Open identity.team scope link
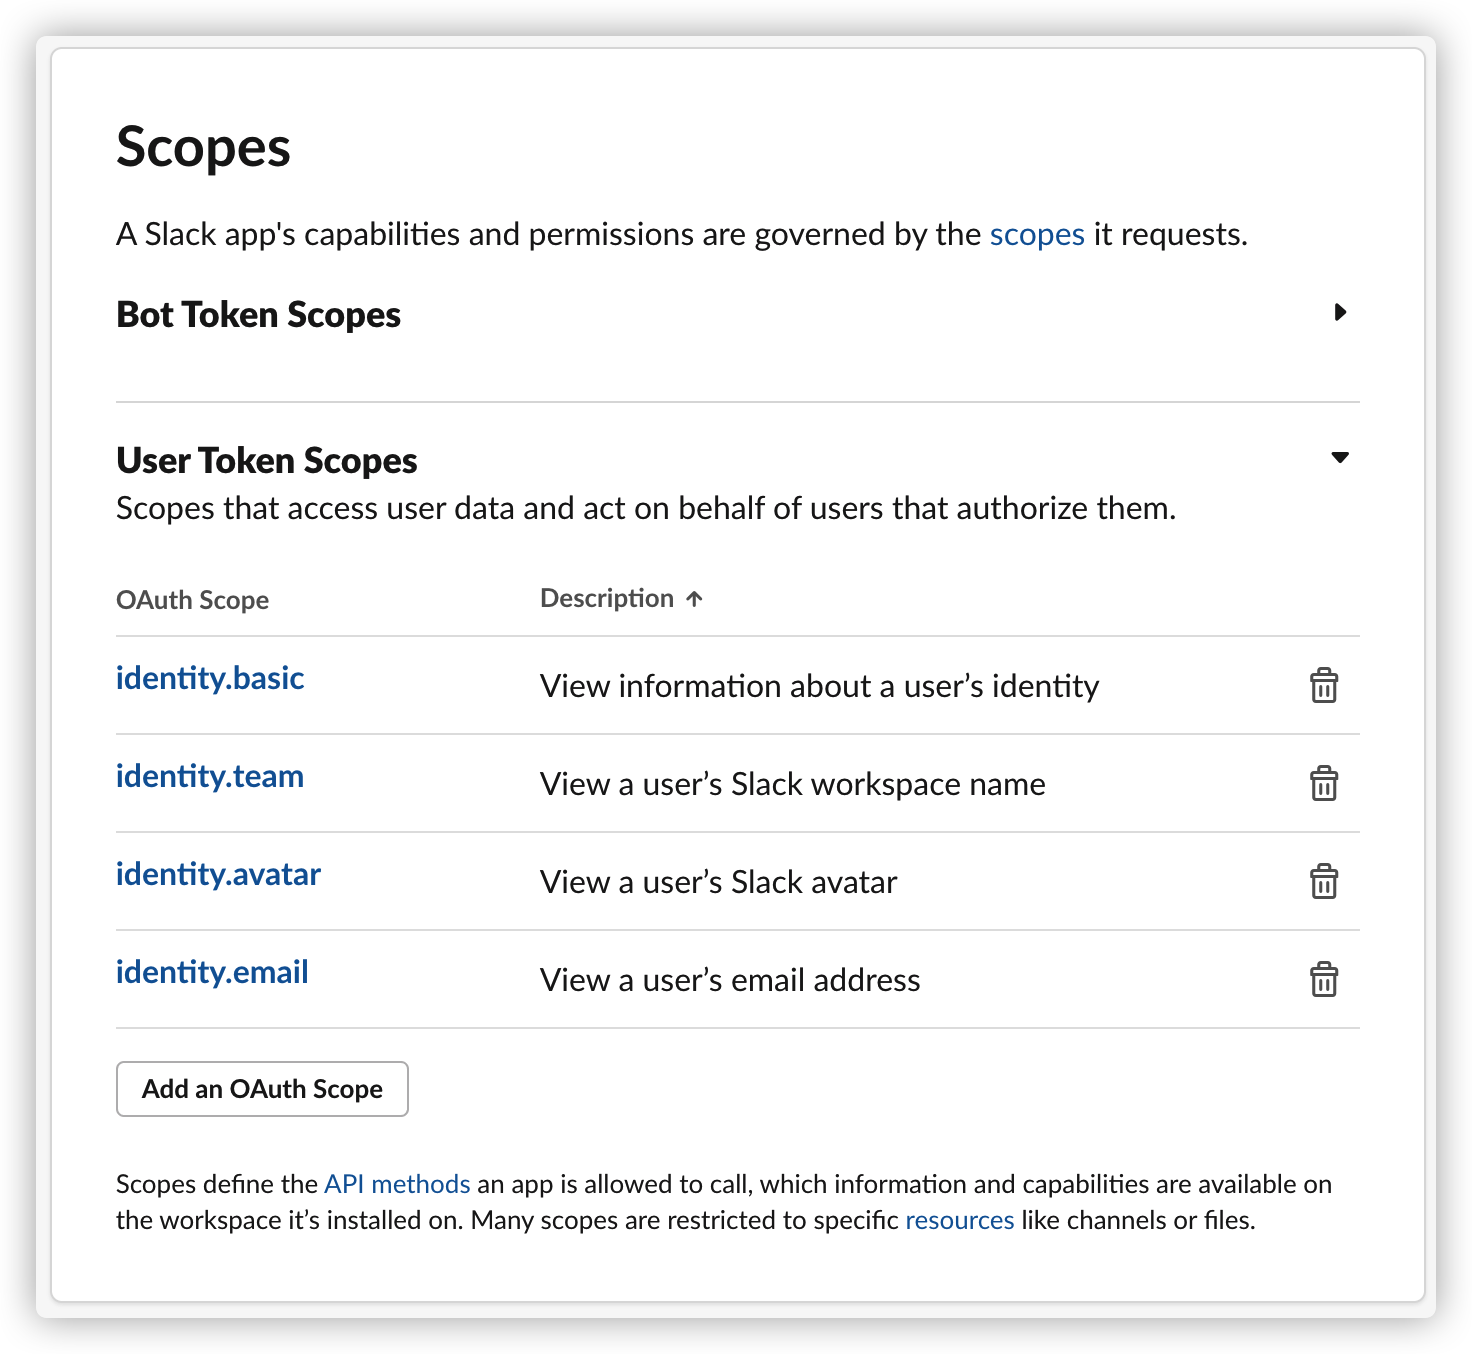Image resolution: width=1472 pixels, height=1354 pixels. [210, 776]
